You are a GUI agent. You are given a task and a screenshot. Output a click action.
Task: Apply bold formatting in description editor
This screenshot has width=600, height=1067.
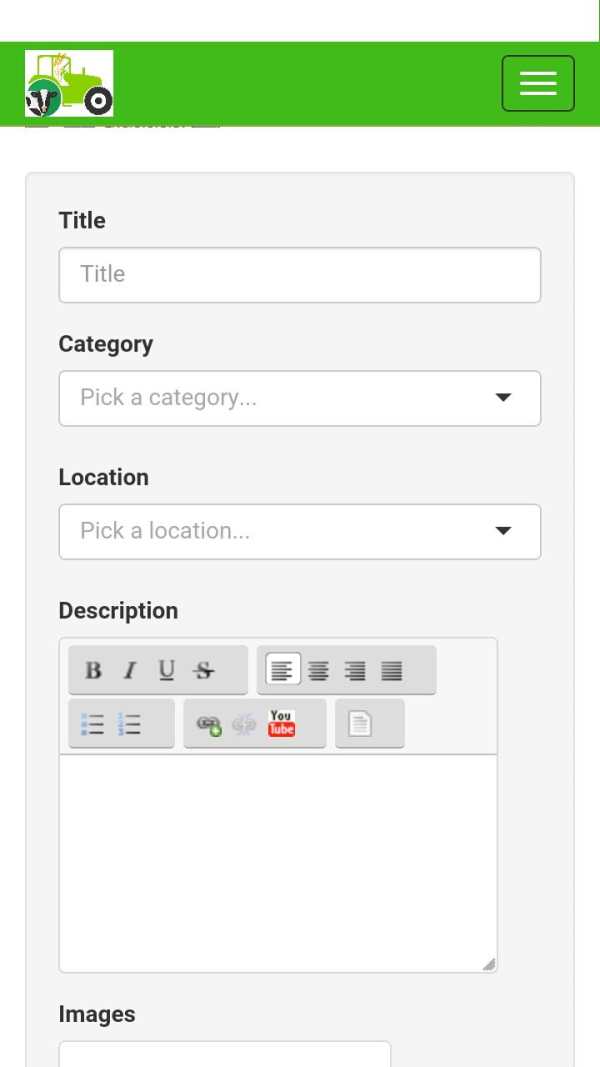pos(93,670)
